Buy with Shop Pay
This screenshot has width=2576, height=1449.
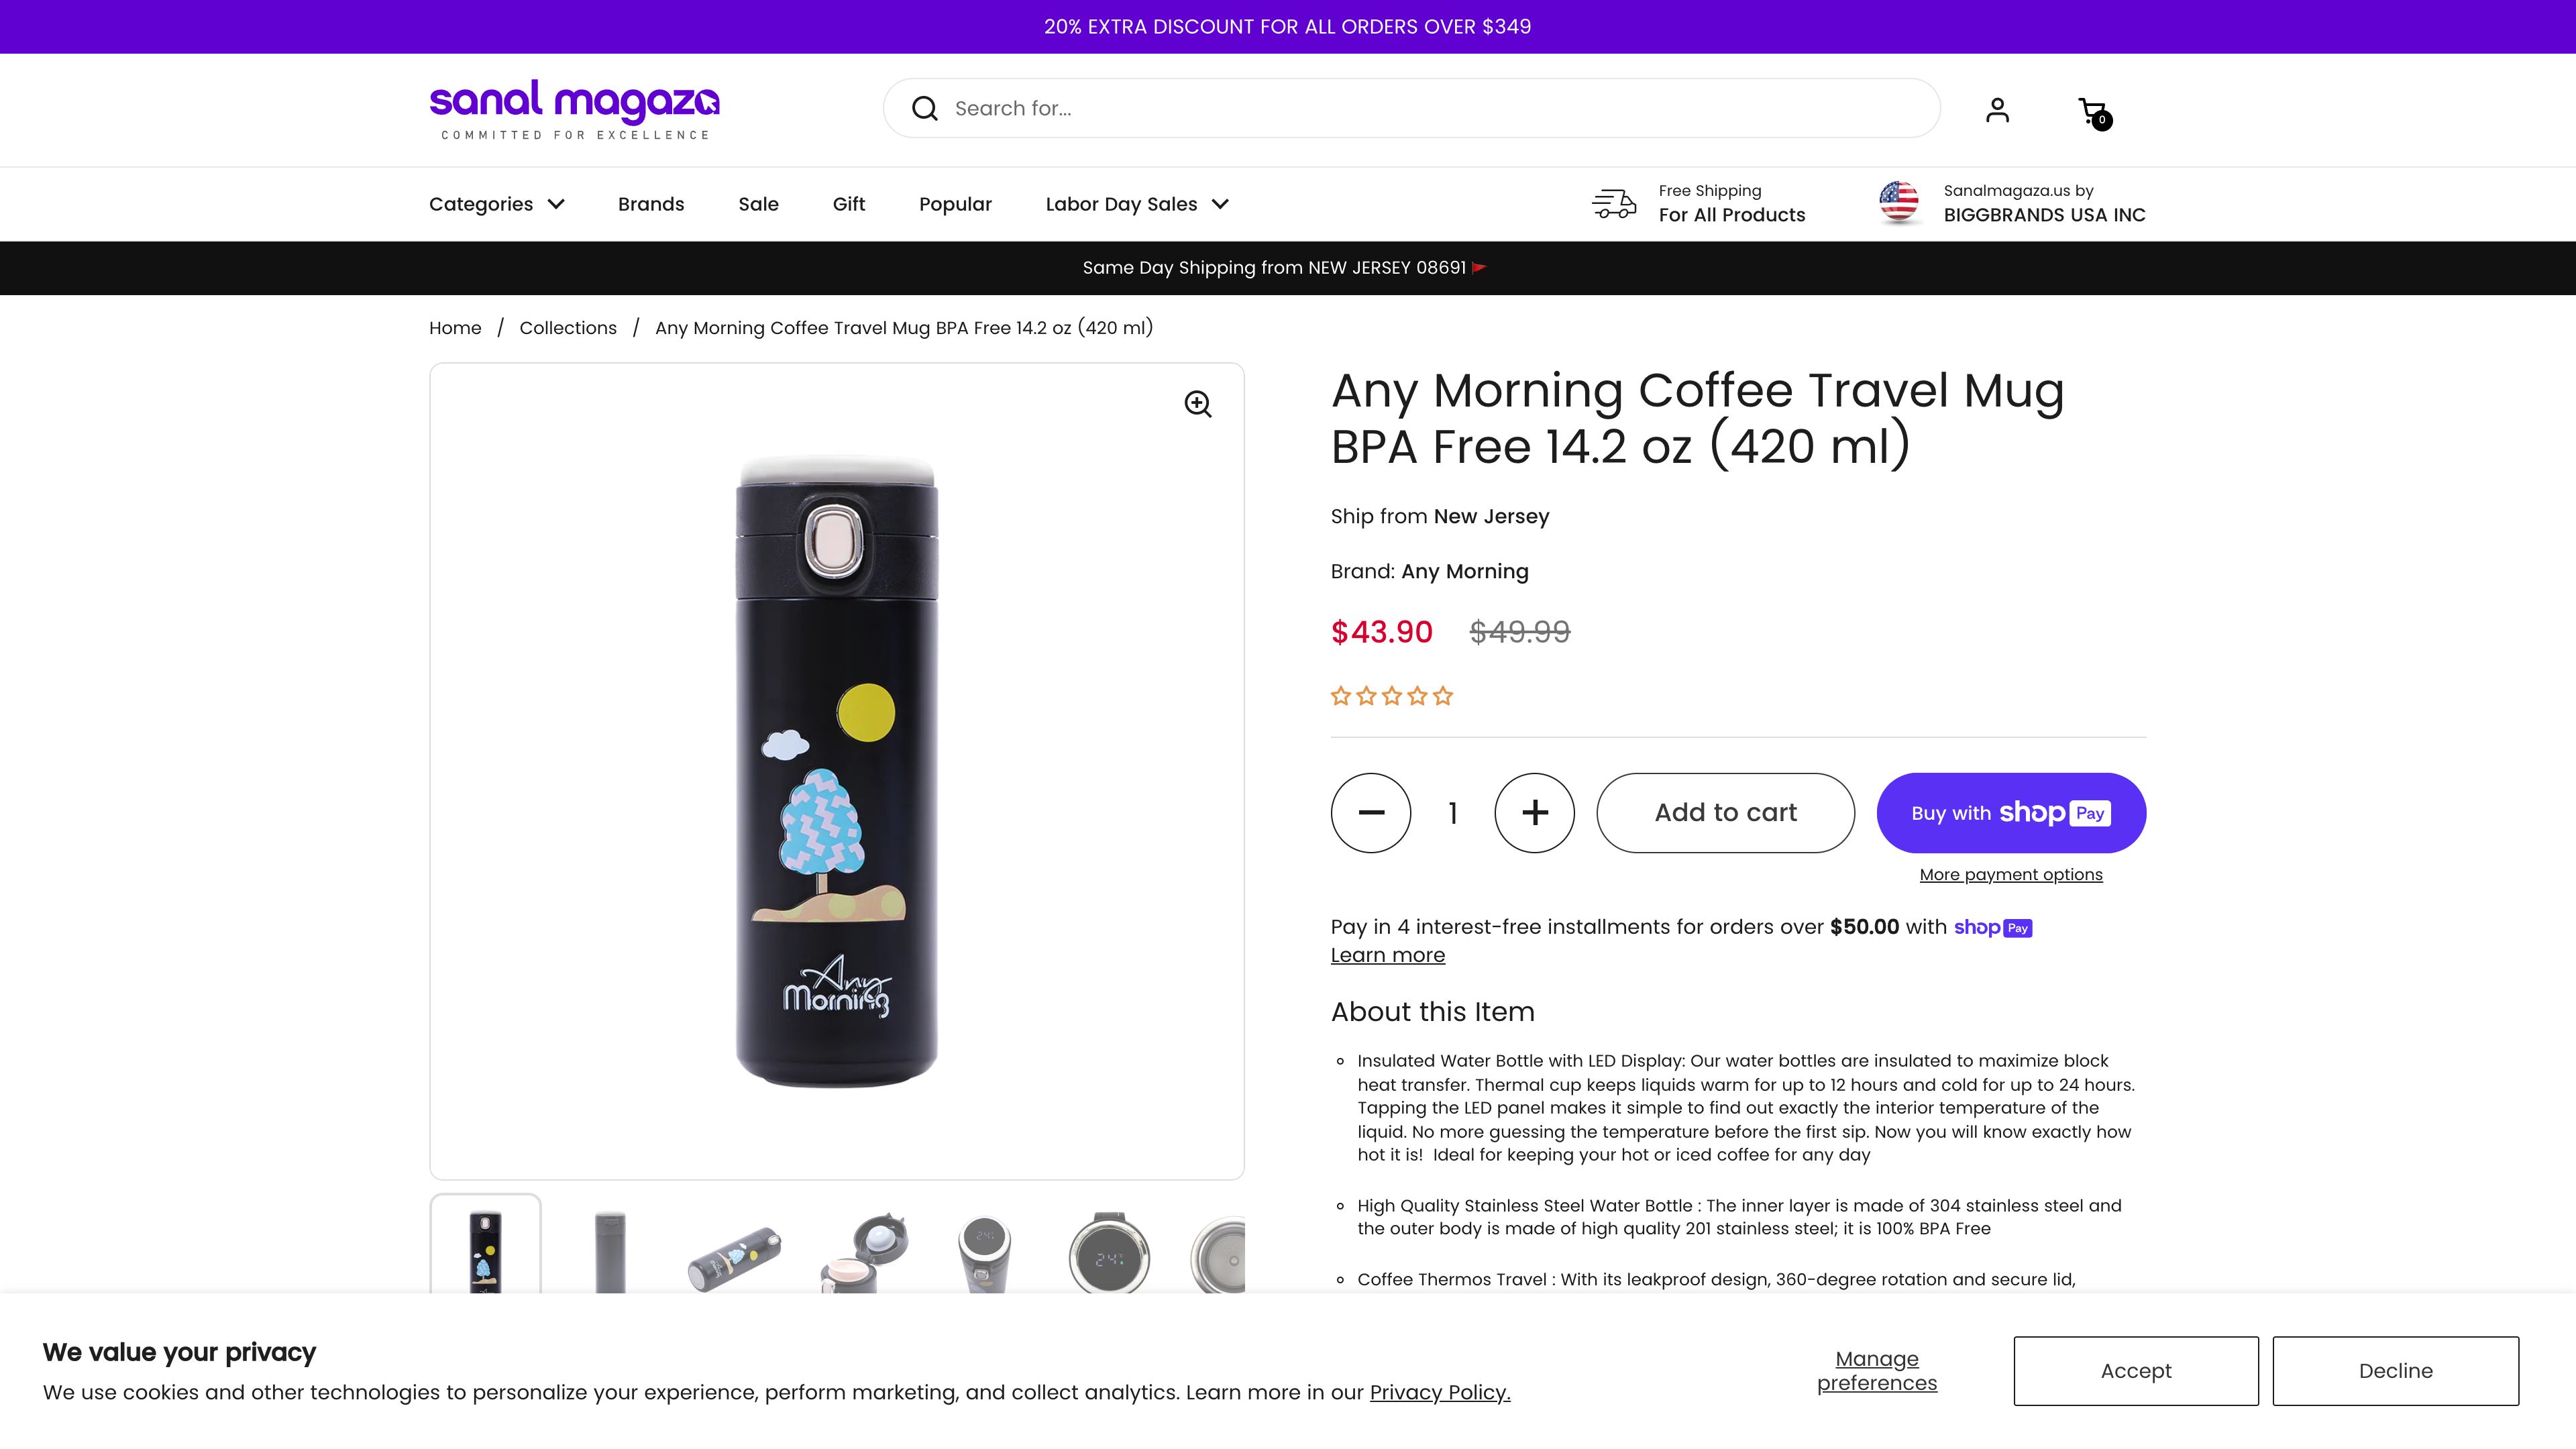pyautogui.click(x=2011, y=813)
